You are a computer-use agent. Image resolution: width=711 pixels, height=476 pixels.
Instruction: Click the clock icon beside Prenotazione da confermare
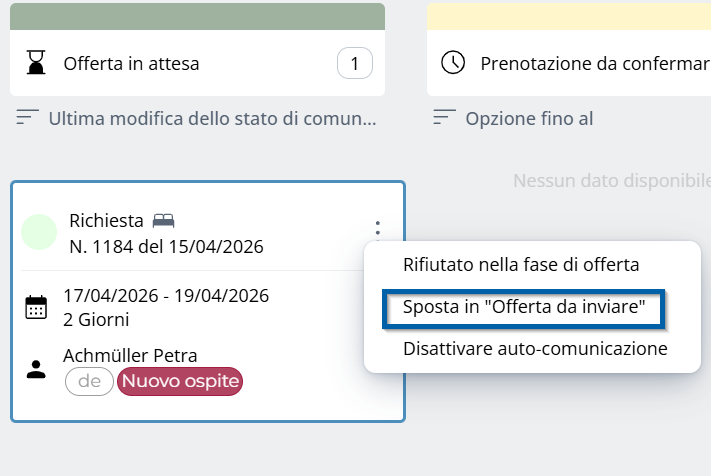[453, 63]
